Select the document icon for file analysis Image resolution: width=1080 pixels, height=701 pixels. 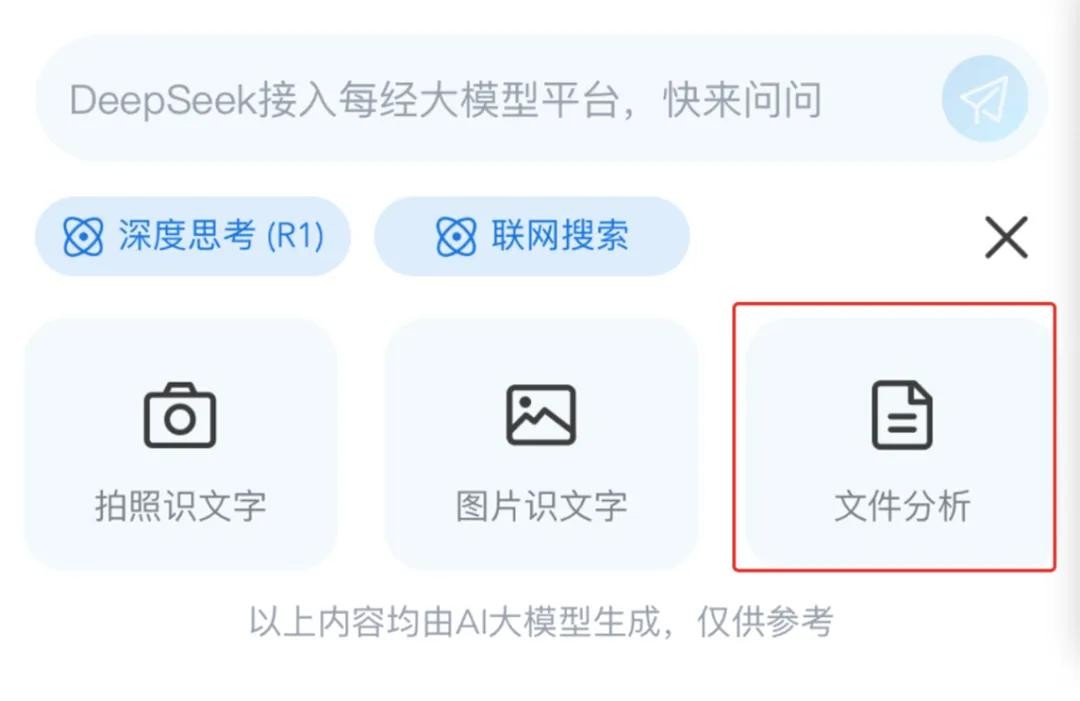tap(902, 415)
